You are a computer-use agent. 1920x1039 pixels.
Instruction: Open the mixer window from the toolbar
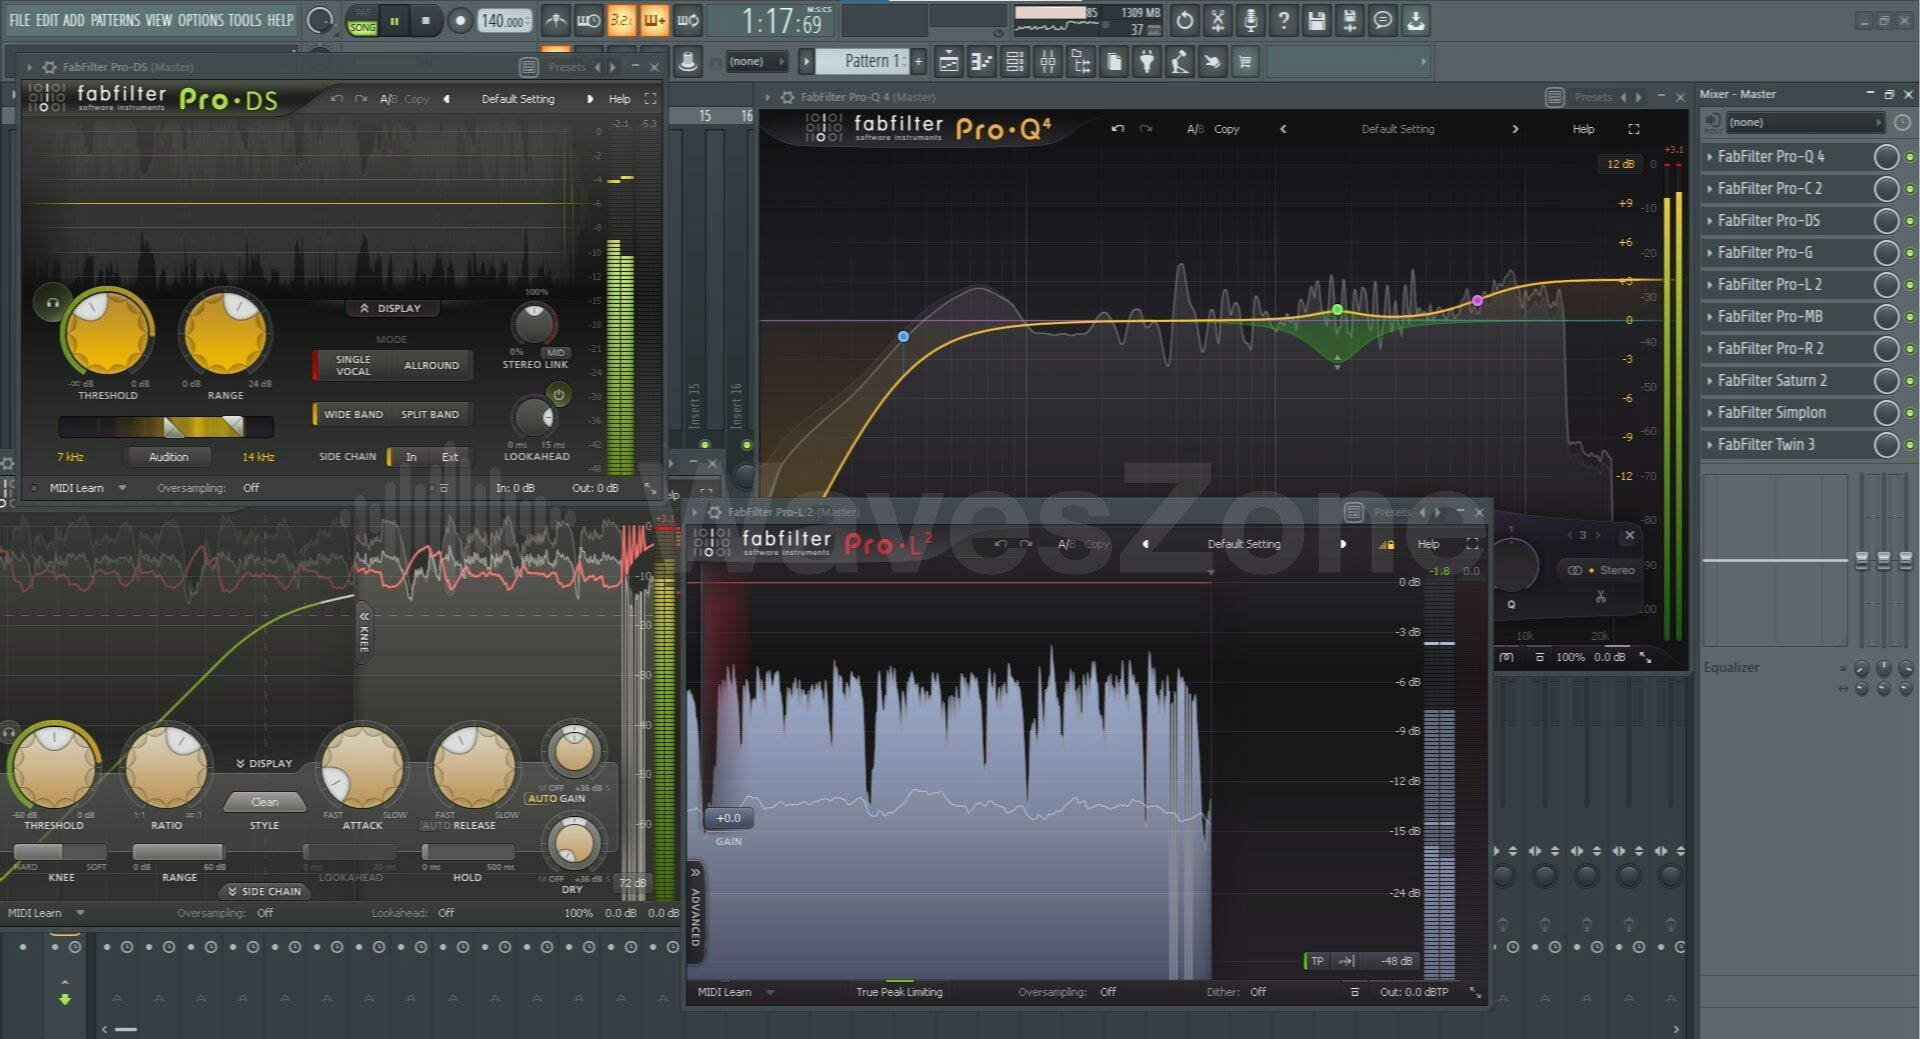tap(1047, 62)
